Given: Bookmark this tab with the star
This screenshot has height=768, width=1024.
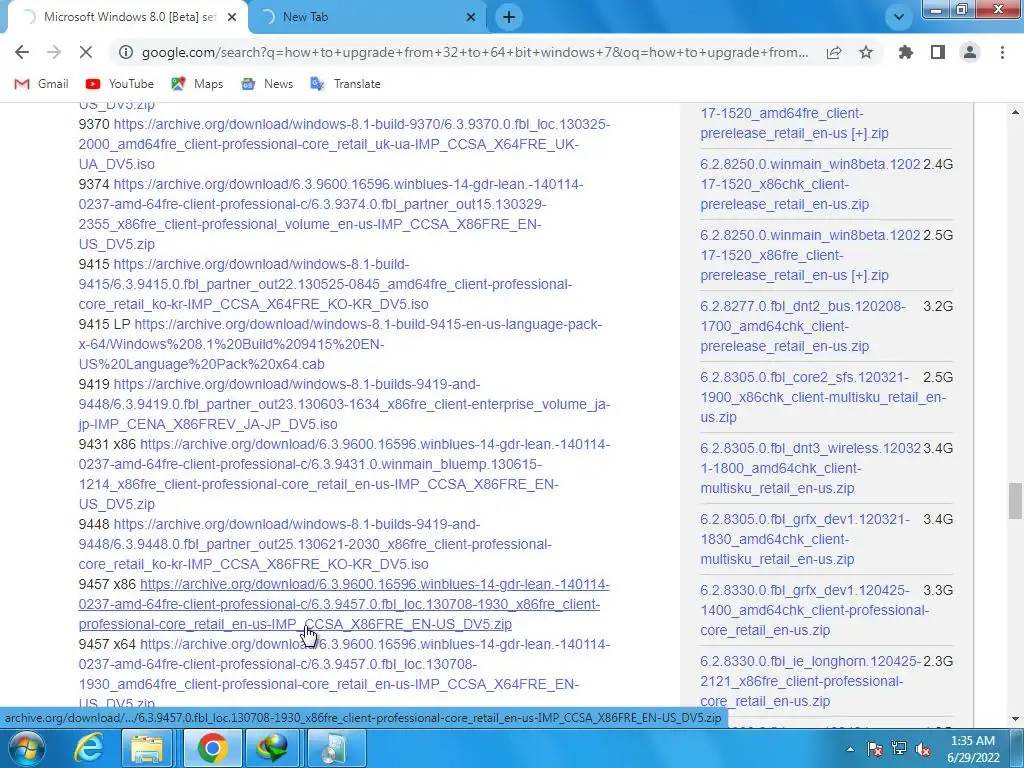Looking at the screenshot, I should 866,52.
